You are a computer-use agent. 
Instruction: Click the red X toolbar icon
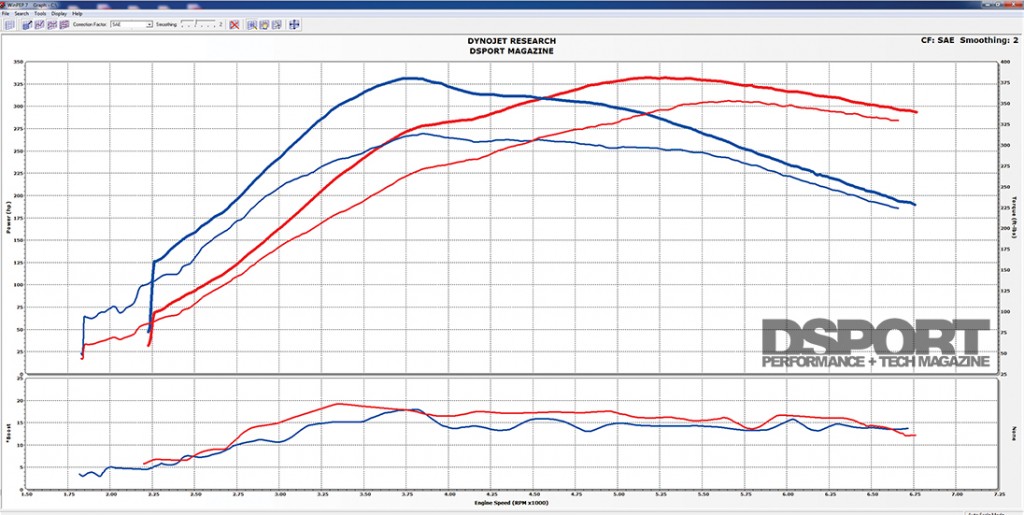click(234, 25)
